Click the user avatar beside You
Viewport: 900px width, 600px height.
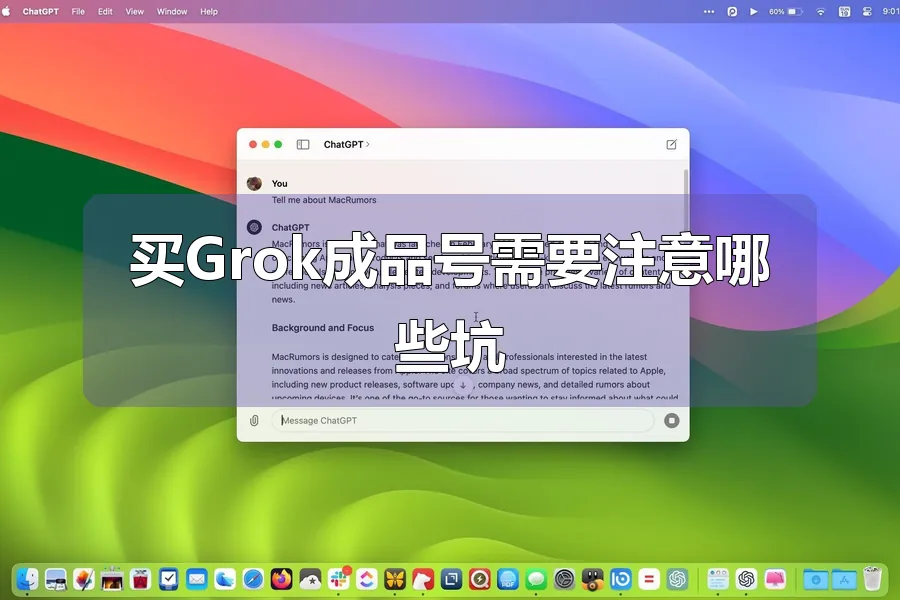254,184
